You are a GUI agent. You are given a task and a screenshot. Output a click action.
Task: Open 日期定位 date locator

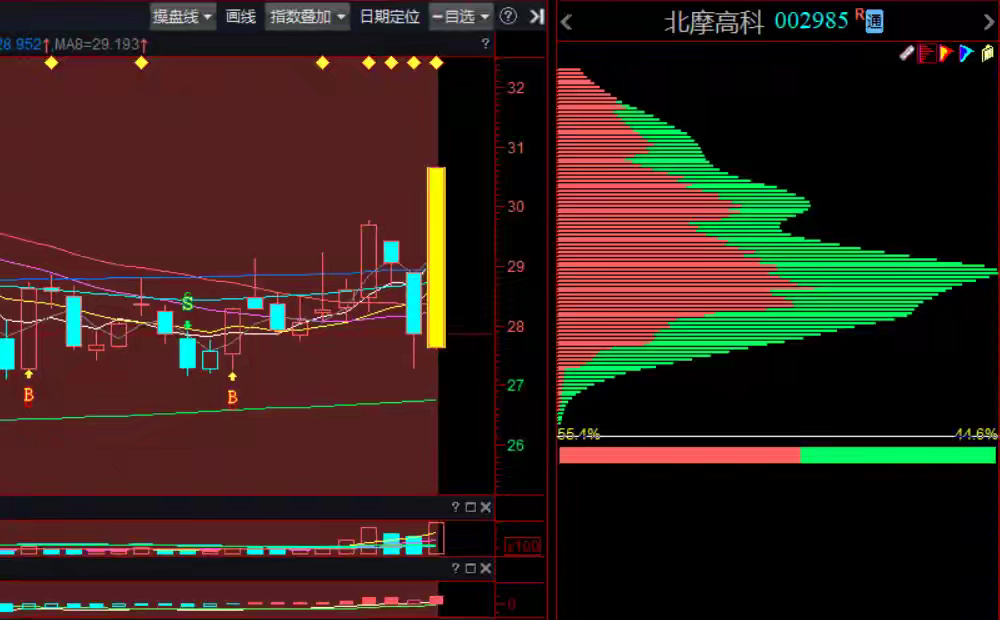[390, 17]
